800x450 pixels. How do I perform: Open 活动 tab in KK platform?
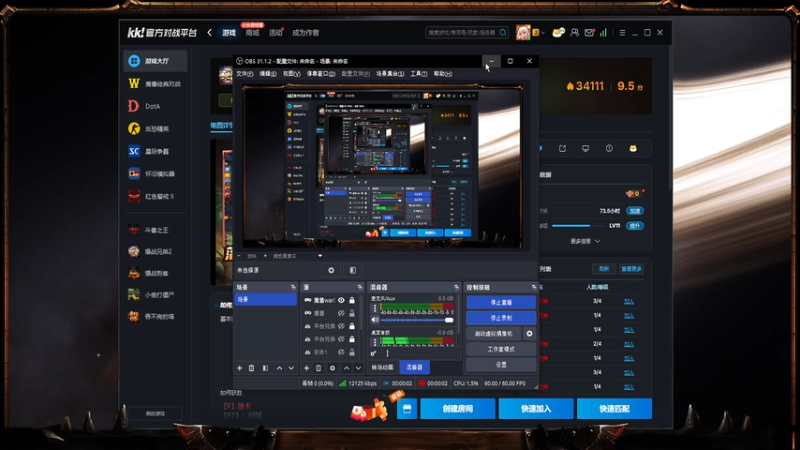(276, 33)
